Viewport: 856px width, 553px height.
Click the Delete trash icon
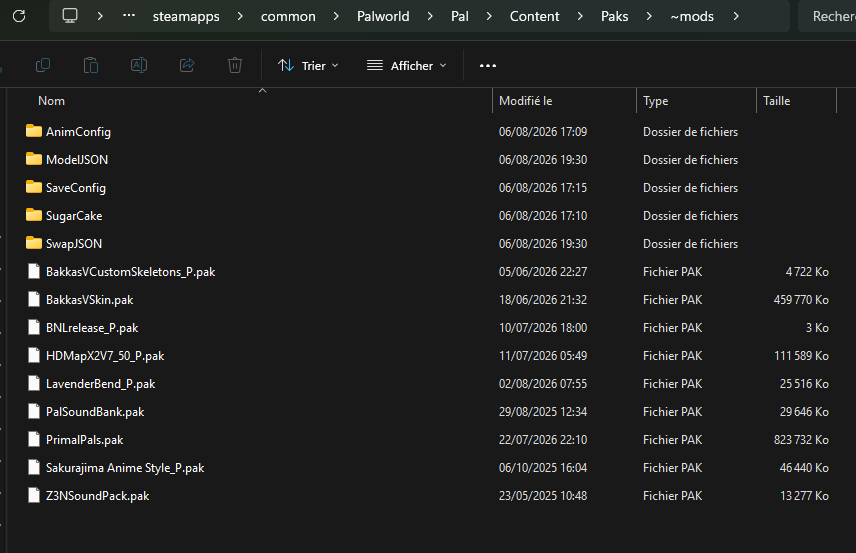(235, 66)
